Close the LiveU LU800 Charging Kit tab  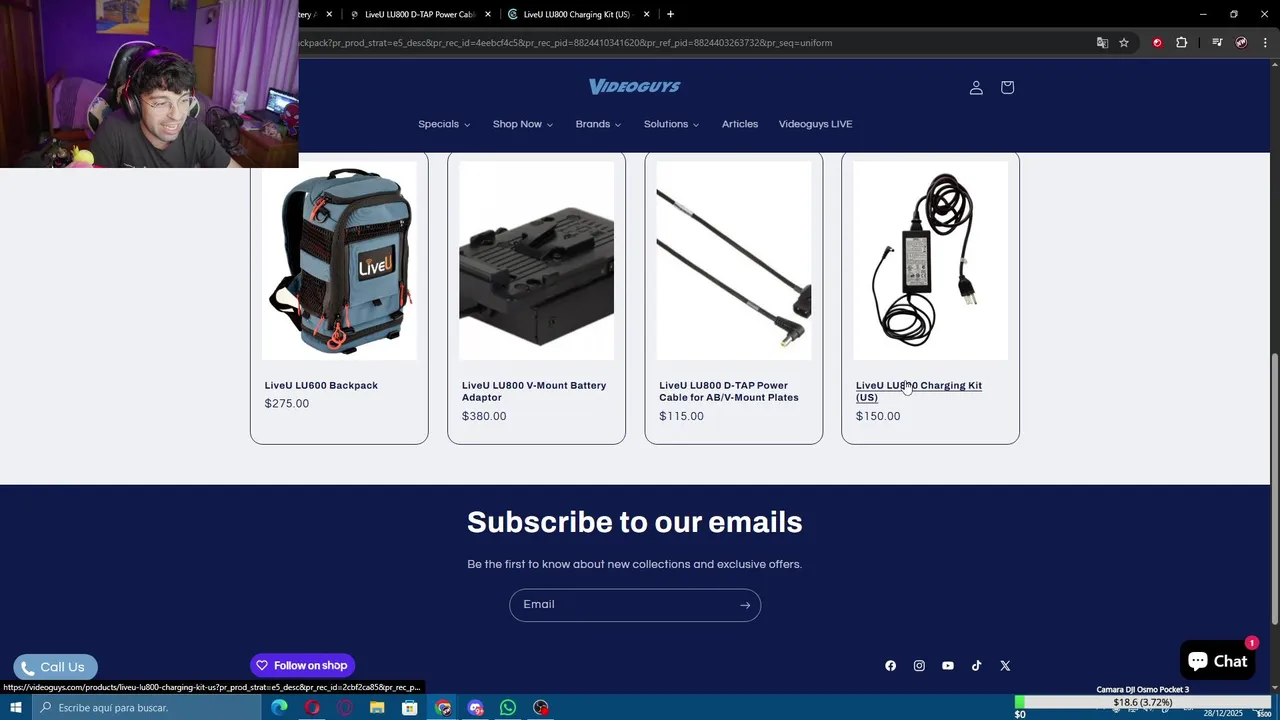coord(647,14)
